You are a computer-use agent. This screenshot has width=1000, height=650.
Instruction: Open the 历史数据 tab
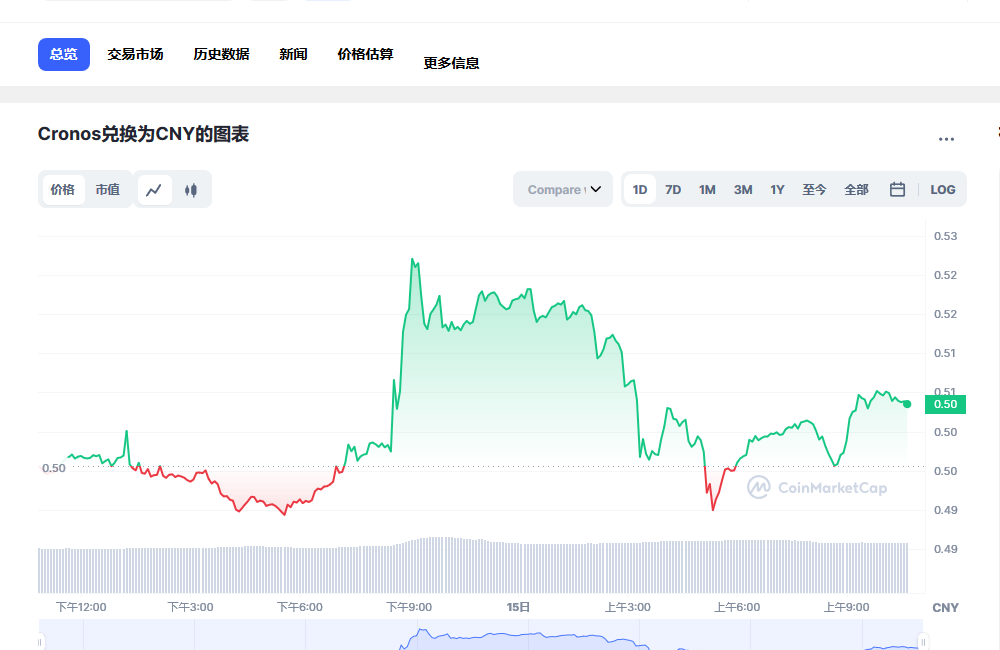coord(220,54)
